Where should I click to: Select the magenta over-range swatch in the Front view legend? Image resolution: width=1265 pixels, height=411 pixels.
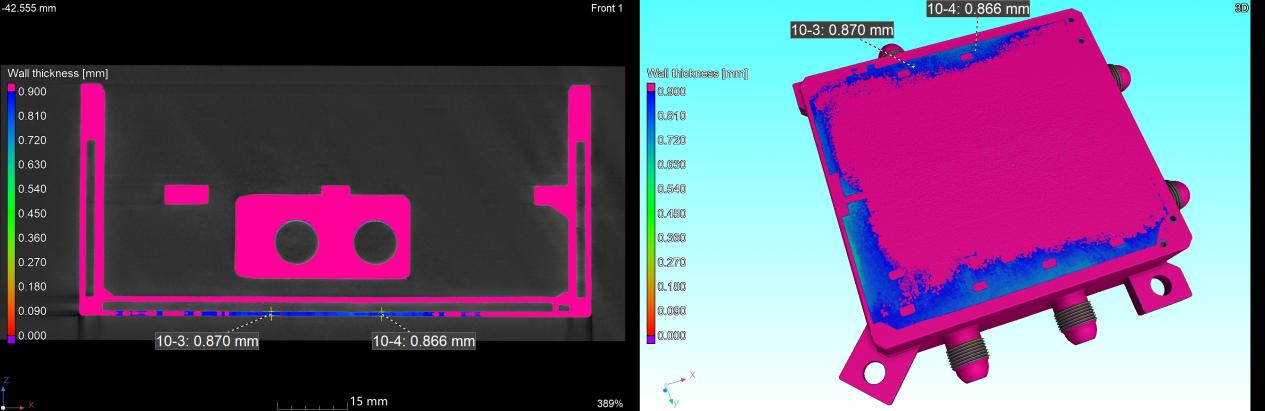pyautogui.click(x=11, y=88)
